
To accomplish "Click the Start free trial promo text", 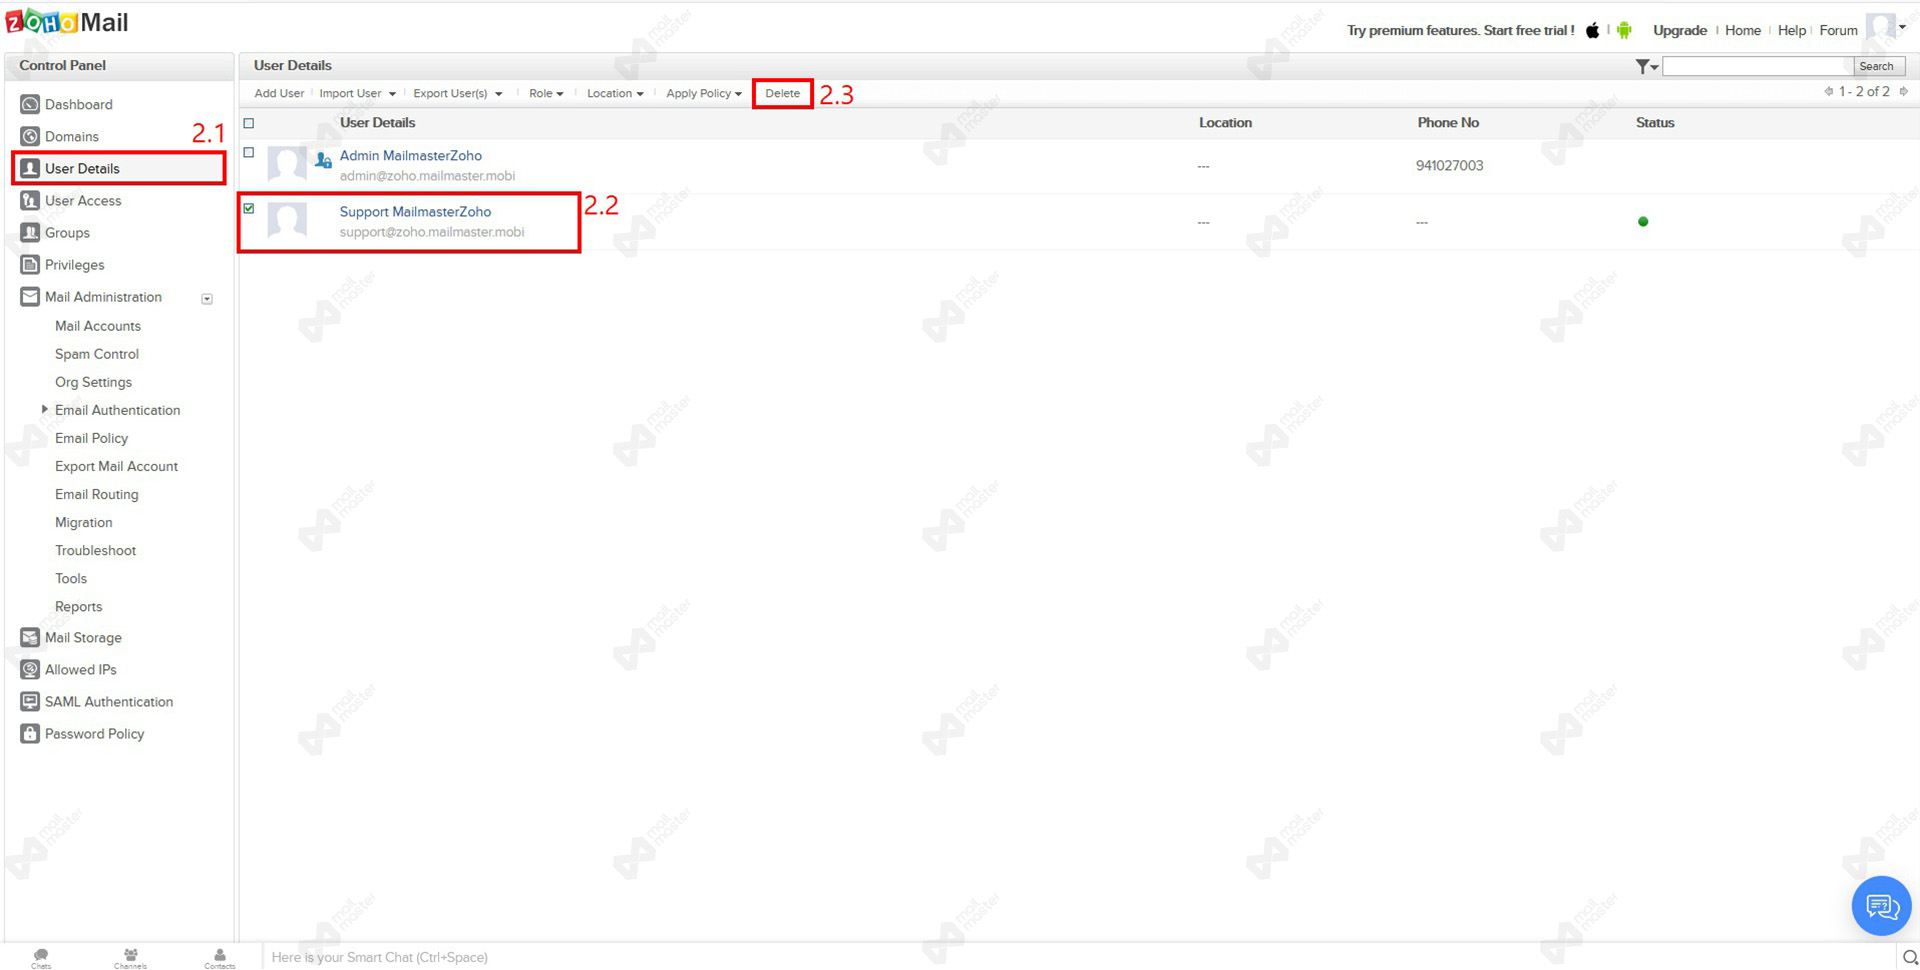I will tap(1529, 30).
